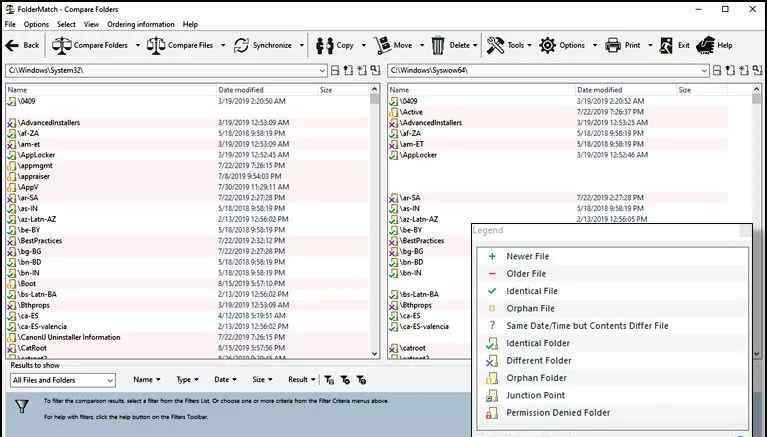Open the Type filter criteria dropdown
767x437 pixels.
187,380
